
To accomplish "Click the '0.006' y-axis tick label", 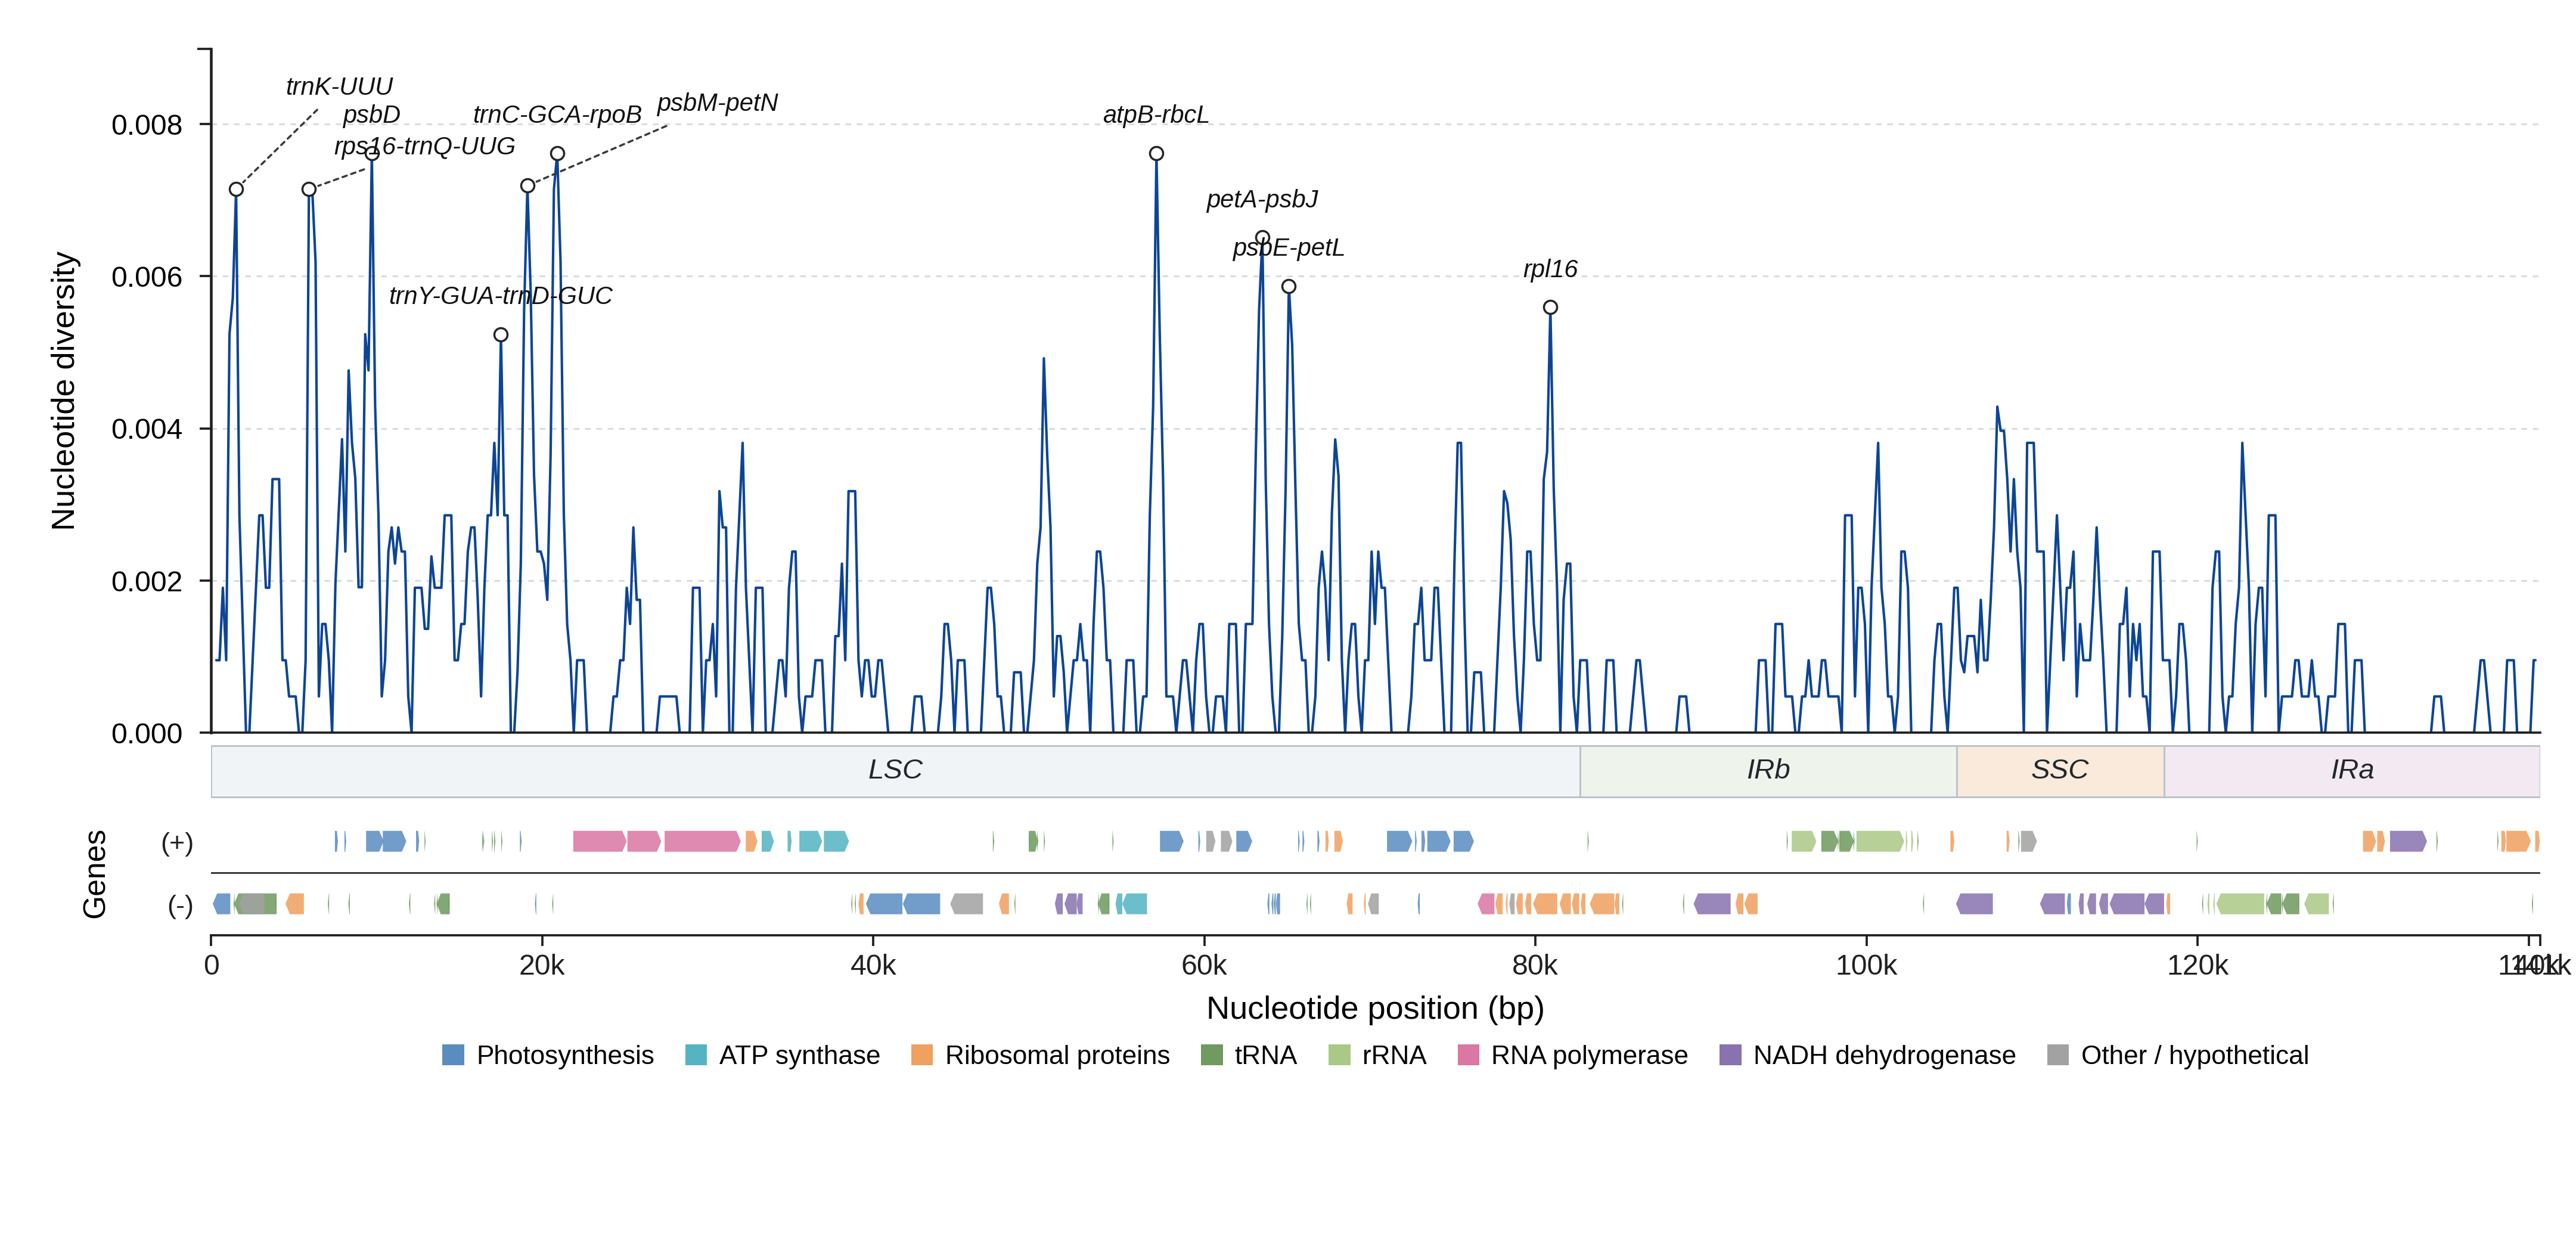I will (x=147, y=277).
